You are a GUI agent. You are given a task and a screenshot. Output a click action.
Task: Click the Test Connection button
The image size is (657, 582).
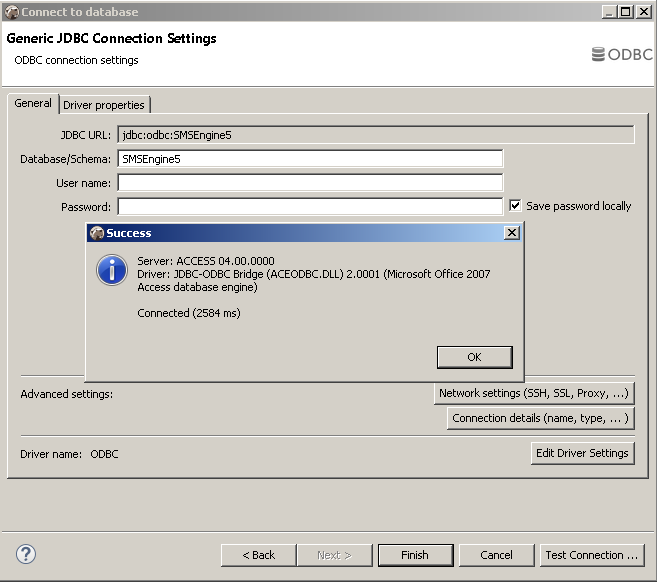coord(591,555)
